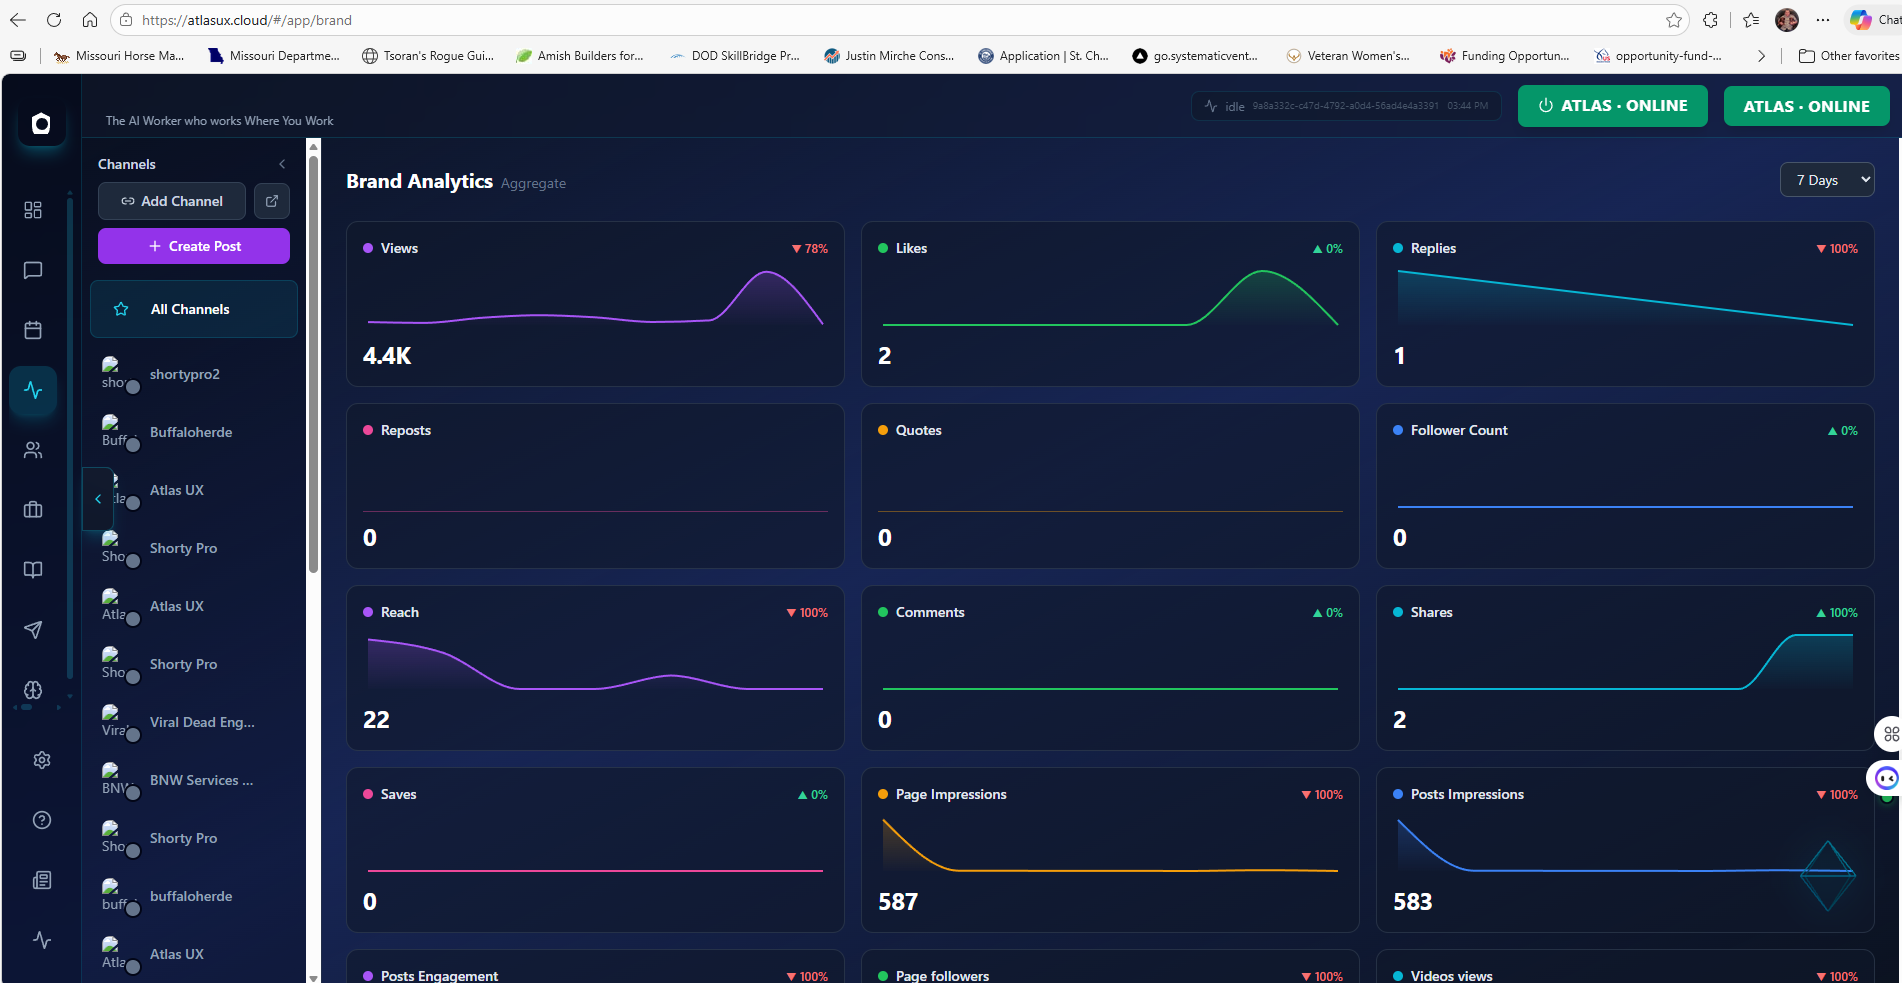Open the knowledge book icon
This screenshot has height=983, width=1902.
point(33,570)
